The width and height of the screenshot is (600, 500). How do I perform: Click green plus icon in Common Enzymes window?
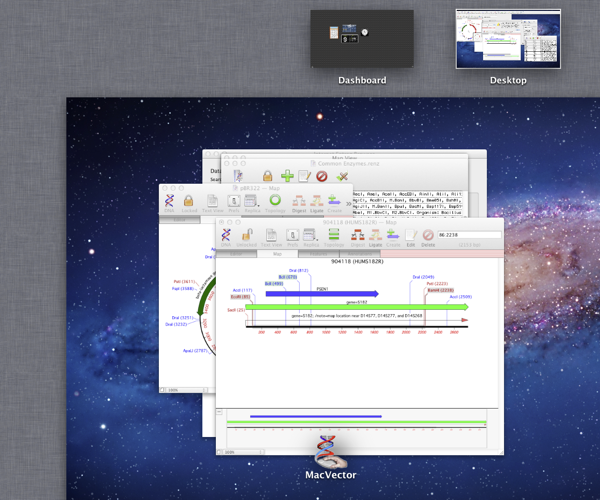(287, 176)
